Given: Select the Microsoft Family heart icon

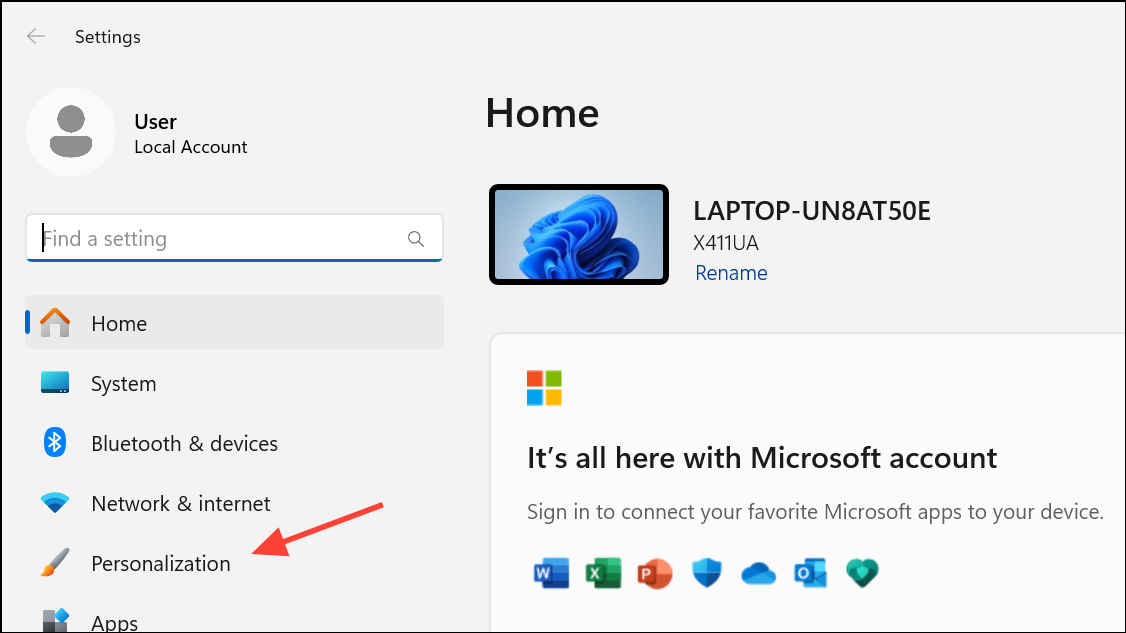Looking at the screenshot, I should click(x=862, y=572).
